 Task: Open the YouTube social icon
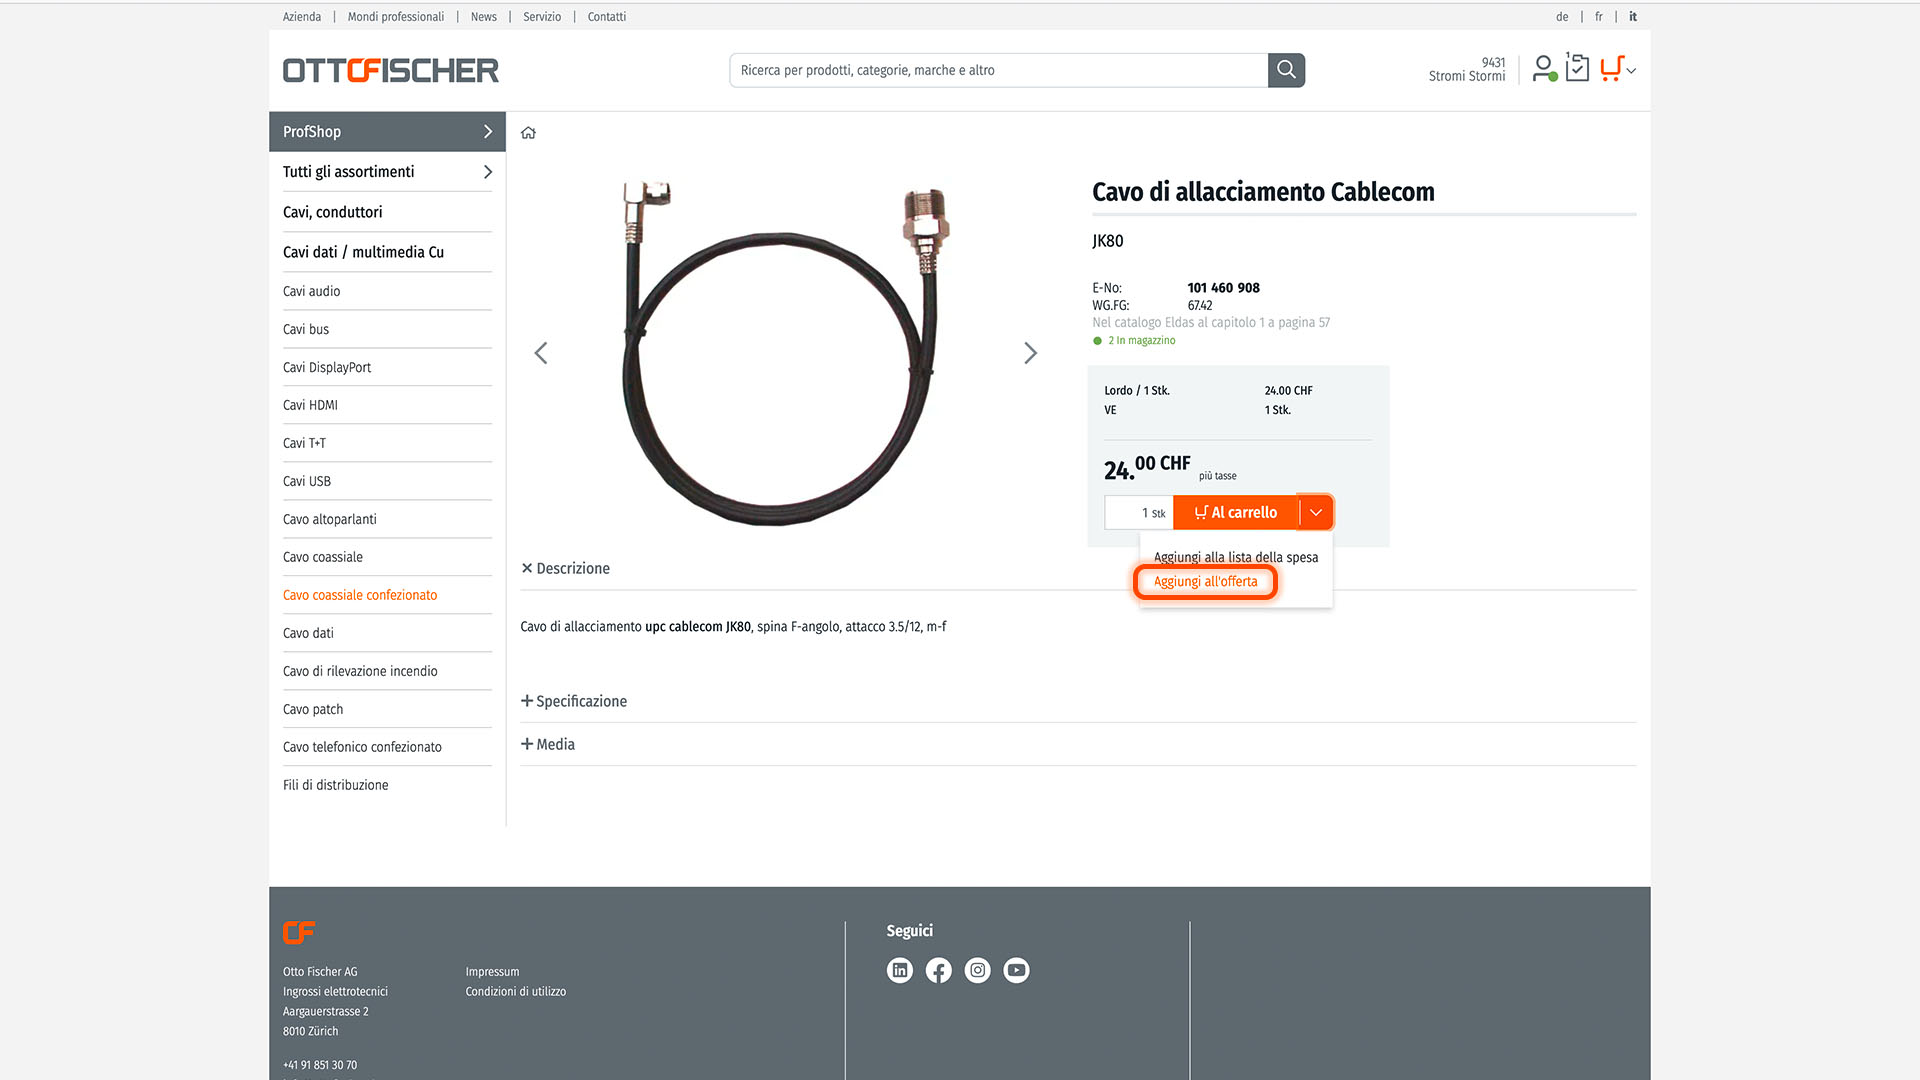(1016, 970)
